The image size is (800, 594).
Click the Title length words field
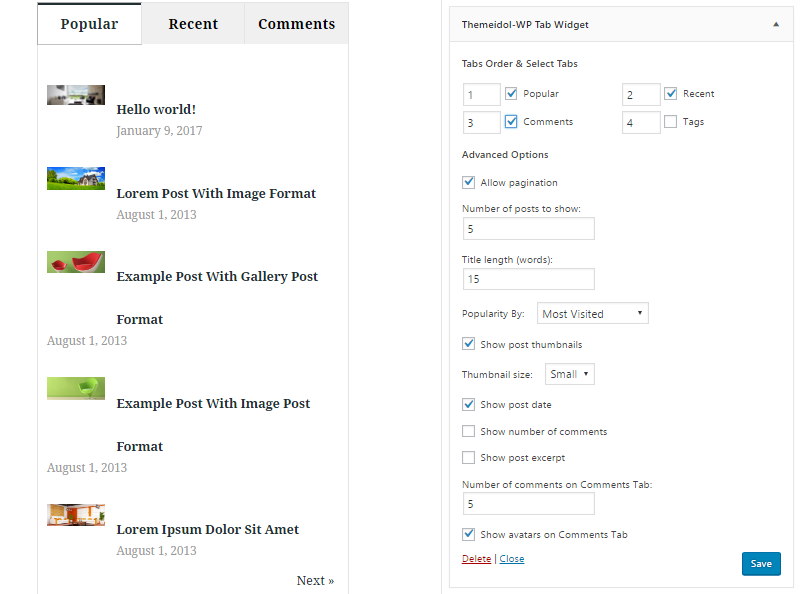click(528, 279)
